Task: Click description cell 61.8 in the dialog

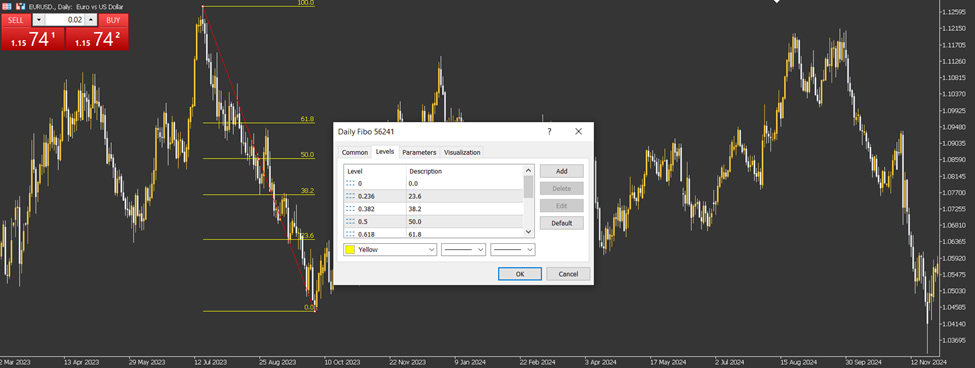Action: (x=415, y=234)
